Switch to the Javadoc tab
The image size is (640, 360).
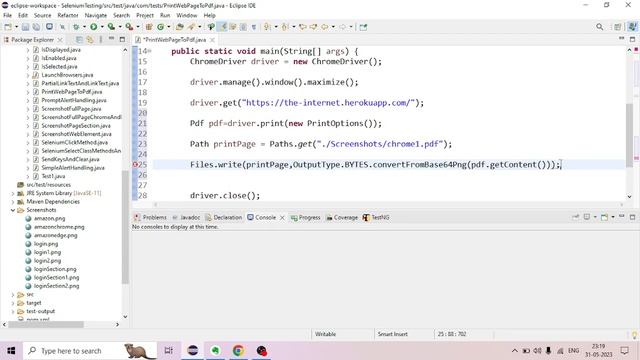point(186,218)
